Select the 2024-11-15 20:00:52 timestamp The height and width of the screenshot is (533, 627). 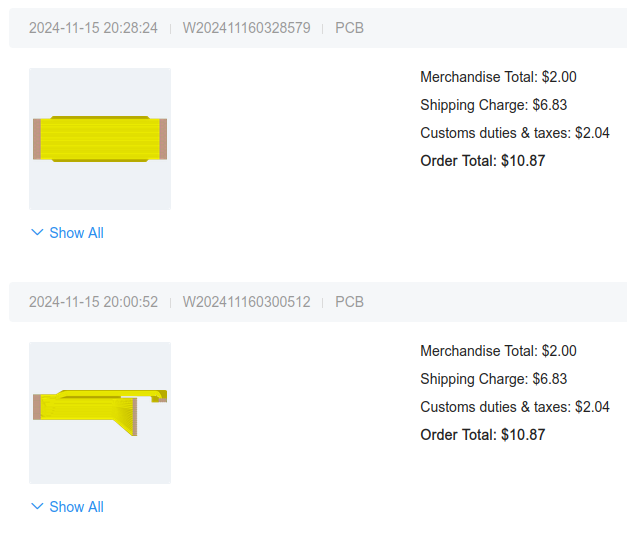[x=93, y=302]
